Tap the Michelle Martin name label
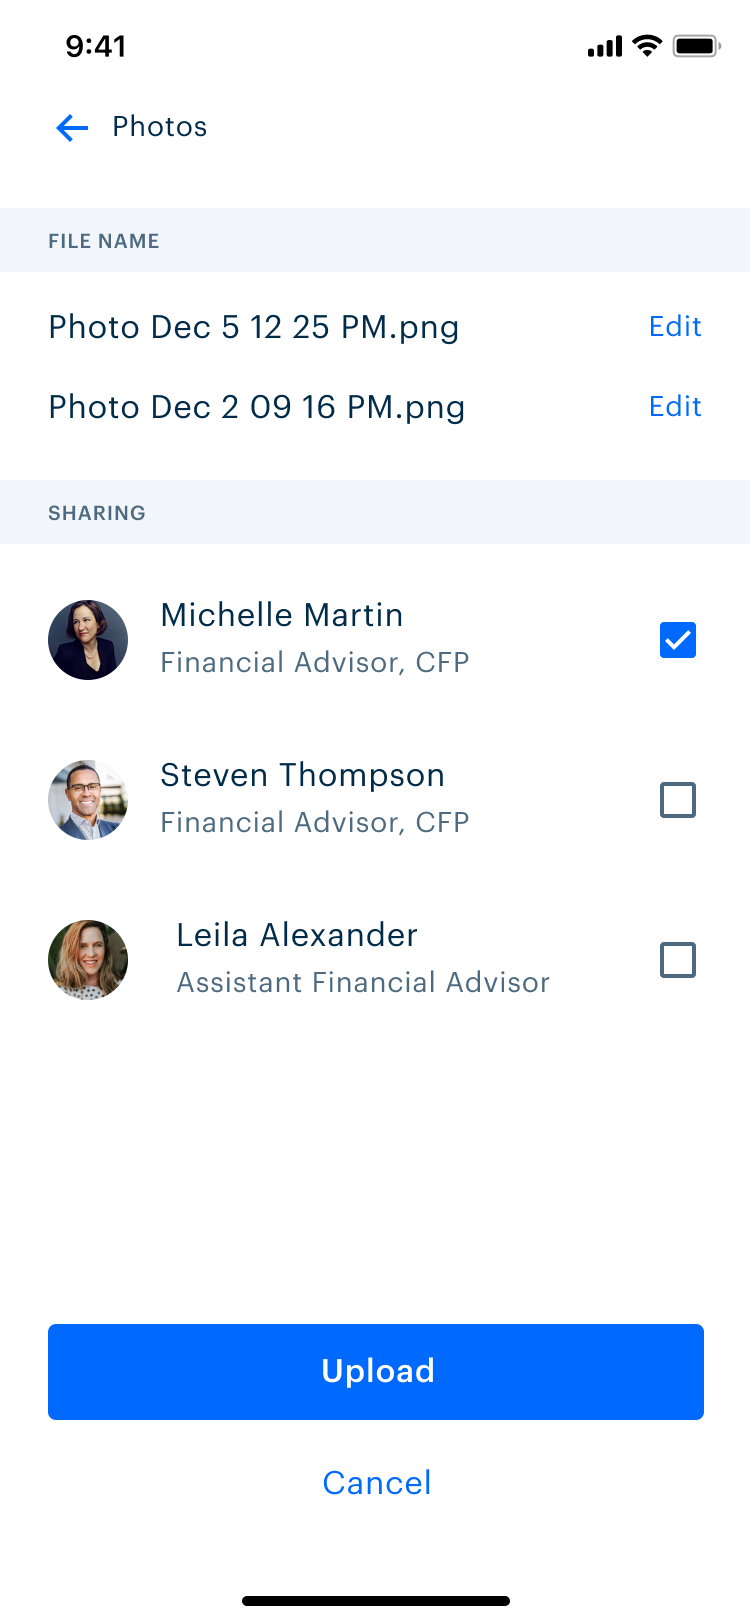The image size is (750, 1624). pos(282,615)
